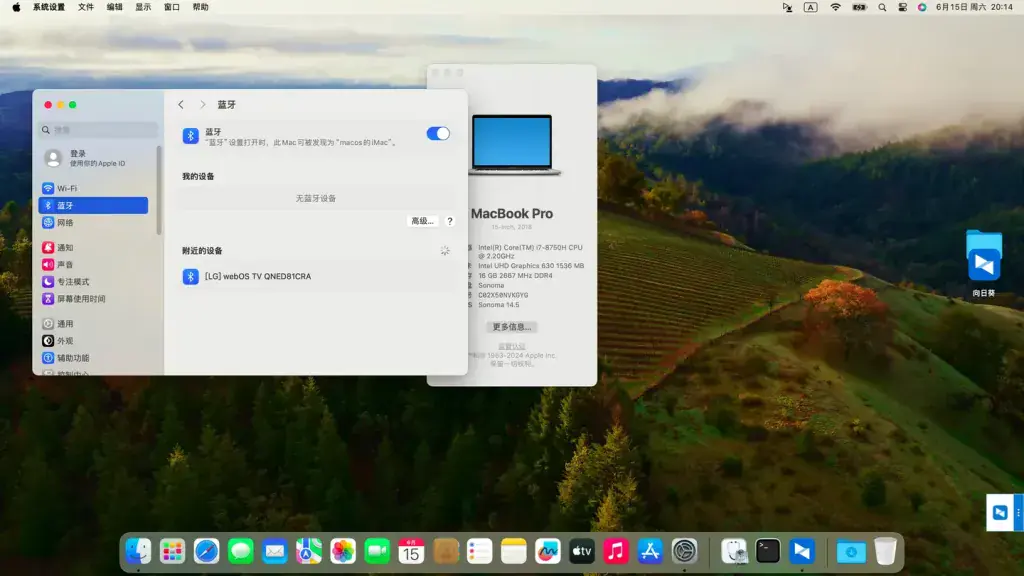Open the input source menu bar icon
1024x576 pixels.
[810, 7]
